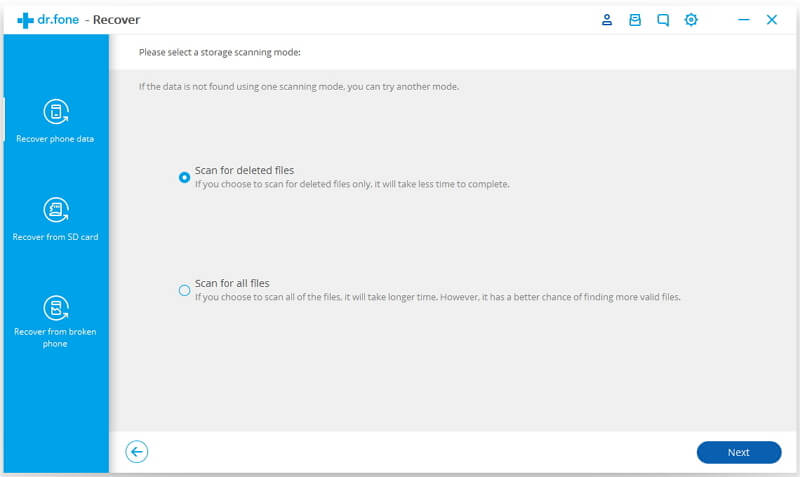Image resolution: width=800 pixels, height=477 pixels.
Task: Click the "Recover" title text
Action: click(x=116, y=19)
